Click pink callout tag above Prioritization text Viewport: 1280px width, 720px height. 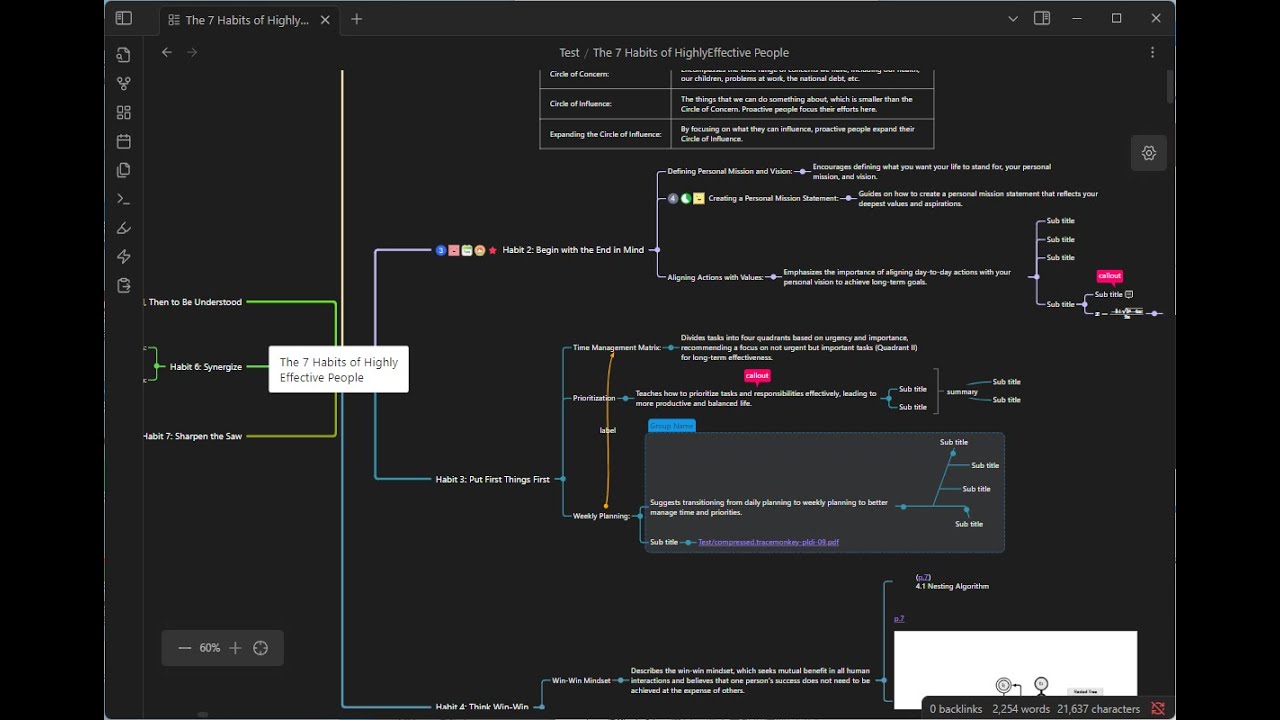pos(757,376)
